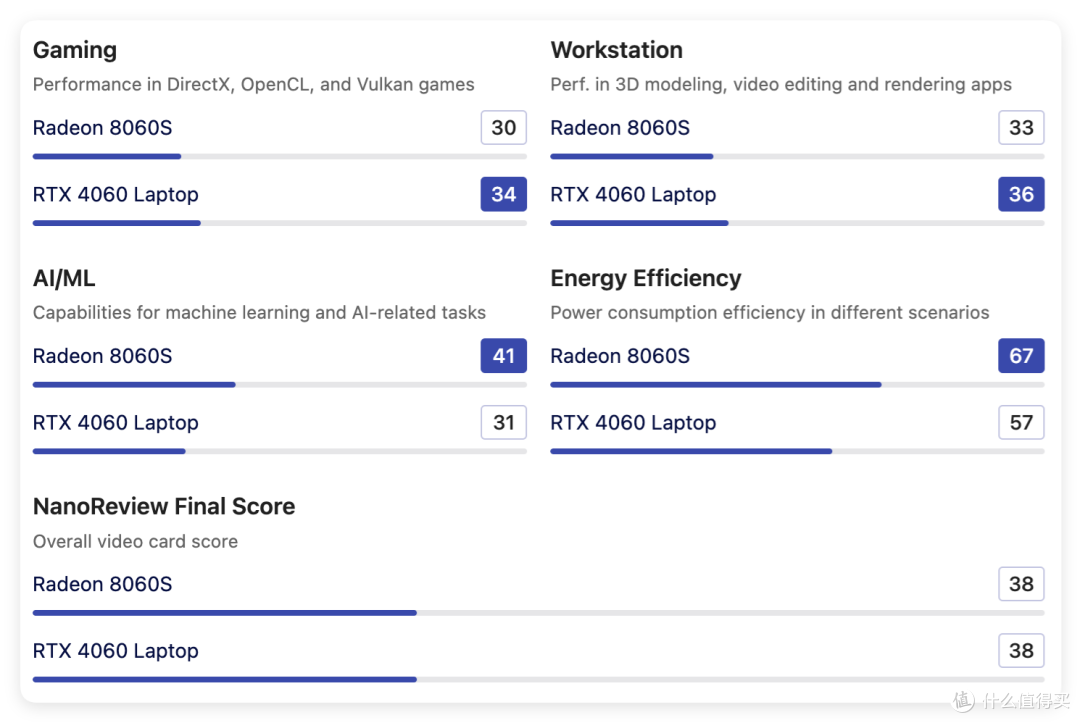Open RTX 4060 Laptop link under Gaming

click(x=116, y=194)
